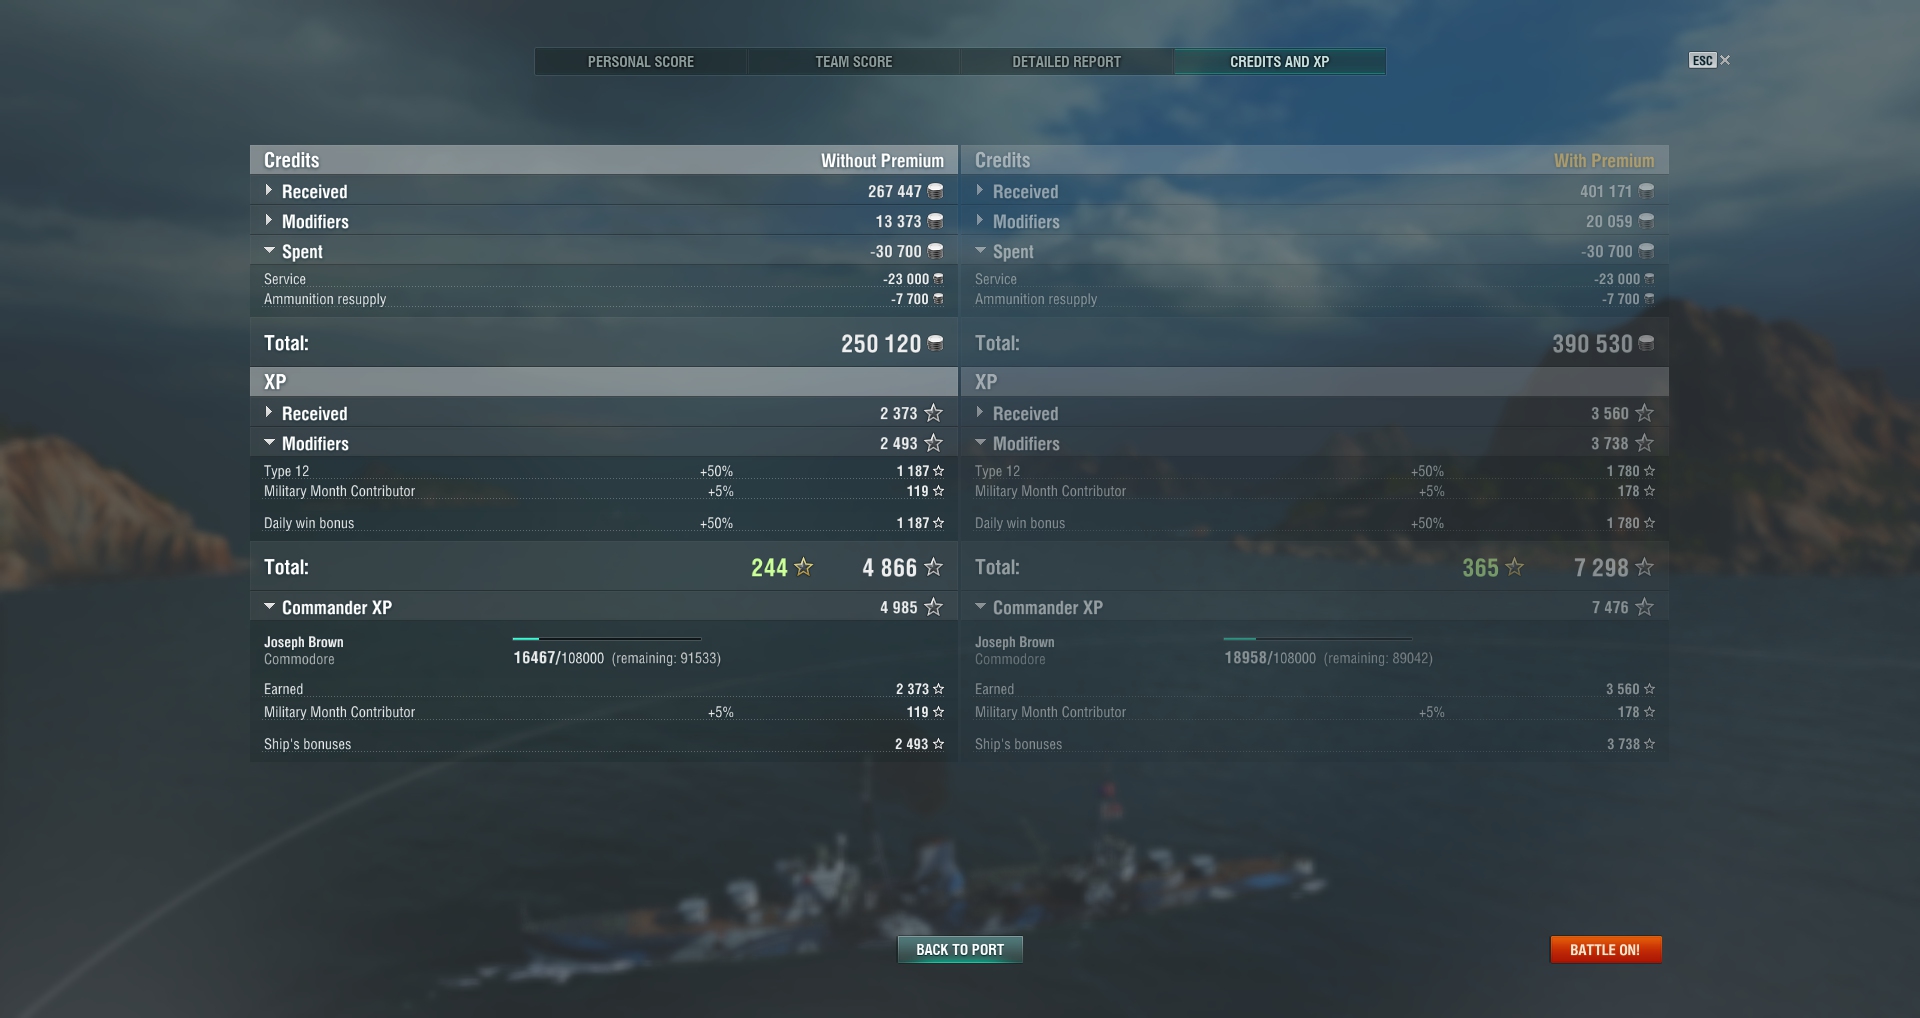Switch to the Personal Score tab
The image size is (1920, 1018).
point(641,61)
